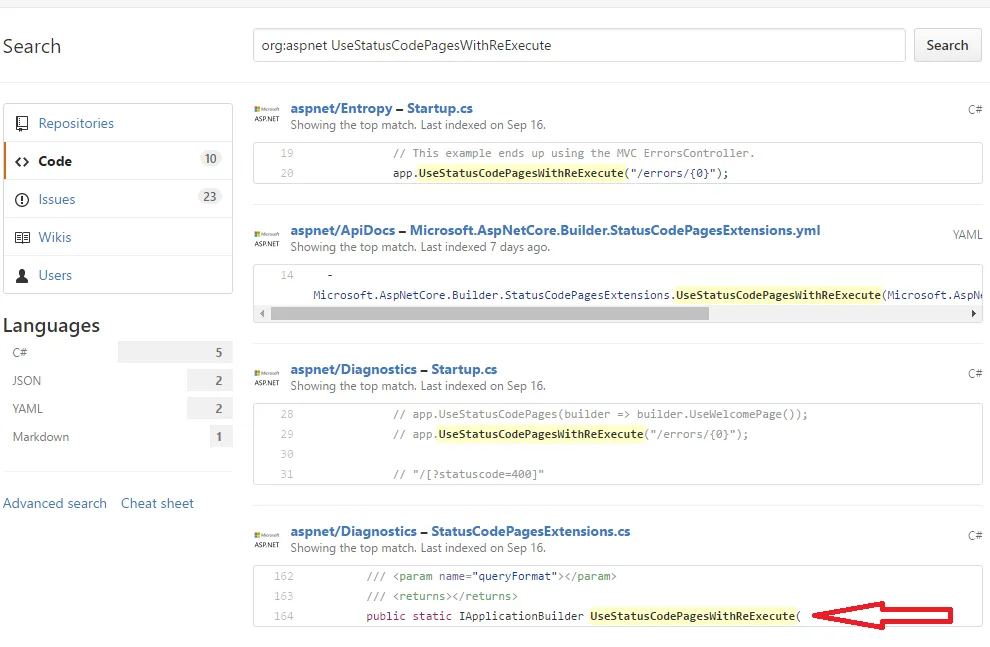Click the Users person icon
The width and height of the screenshot is (990, 647).
22,276
